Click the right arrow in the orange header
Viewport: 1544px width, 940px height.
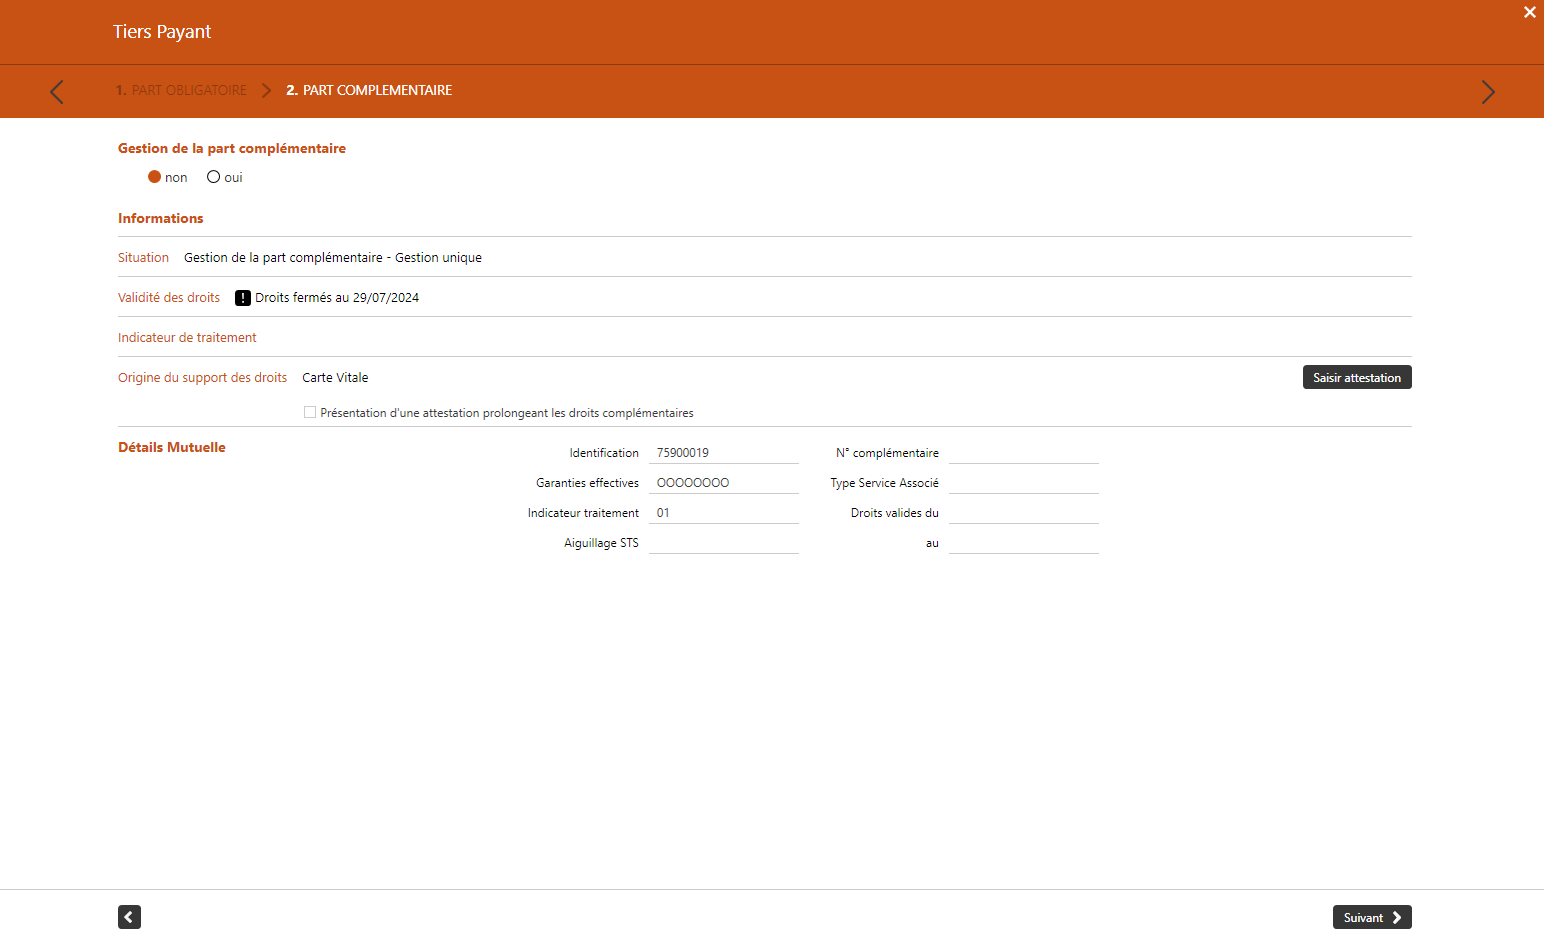[x=1487, y=92]
